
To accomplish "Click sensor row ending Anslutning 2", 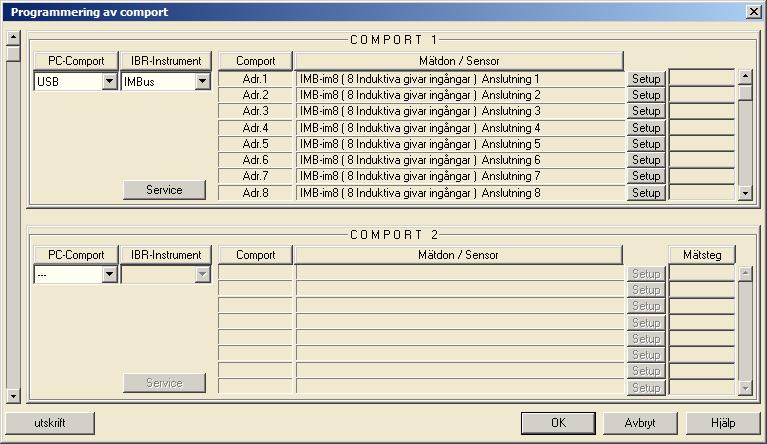I will tap(460, 95).
